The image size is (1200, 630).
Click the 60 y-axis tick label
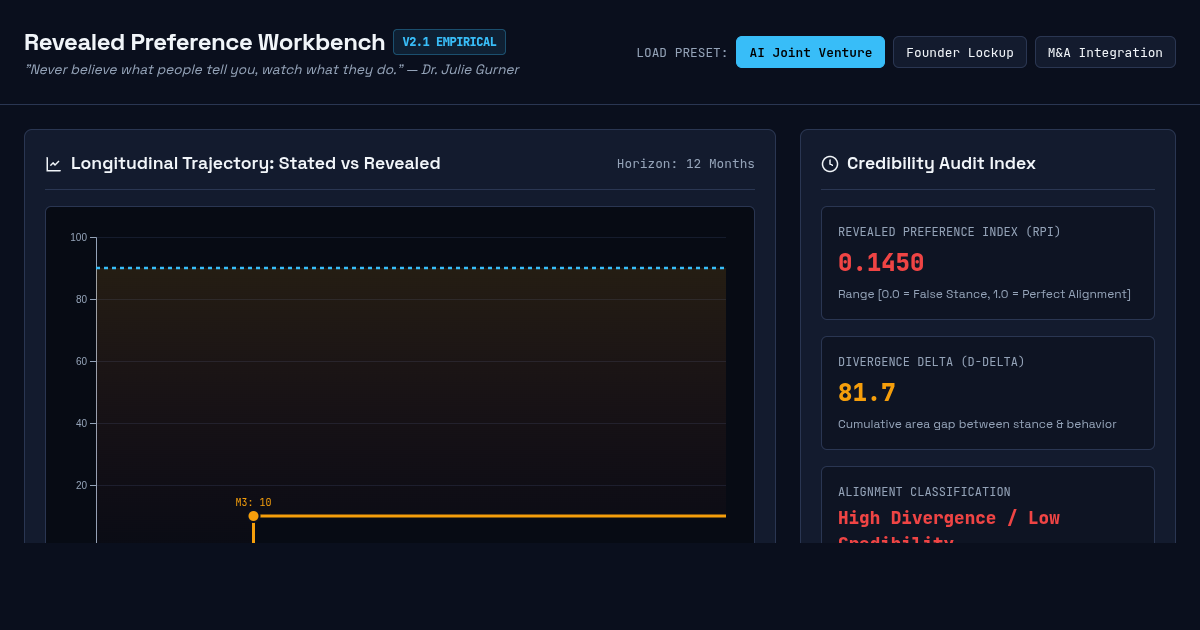81,361
